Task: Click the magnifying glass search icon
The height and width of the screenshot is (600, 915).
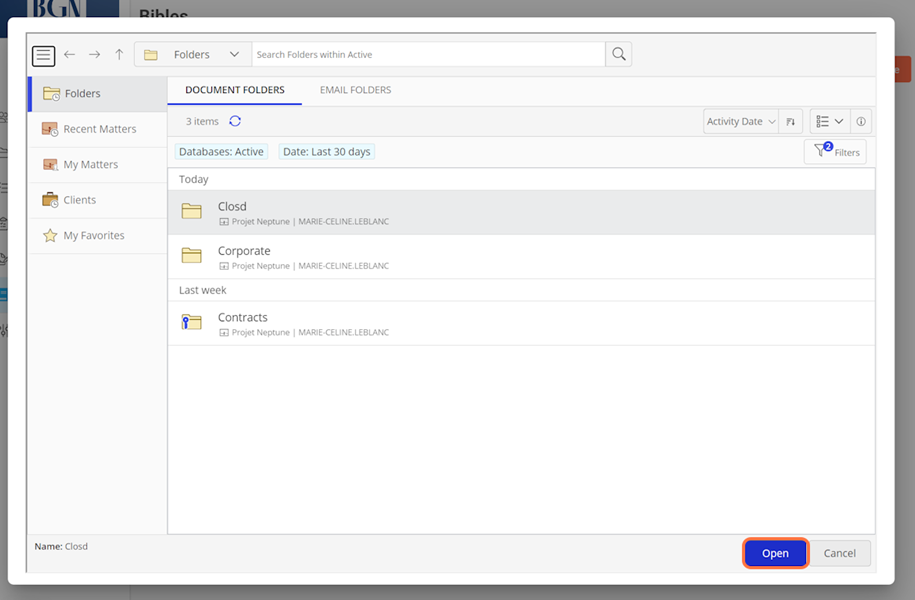Action: click(619, 55)
